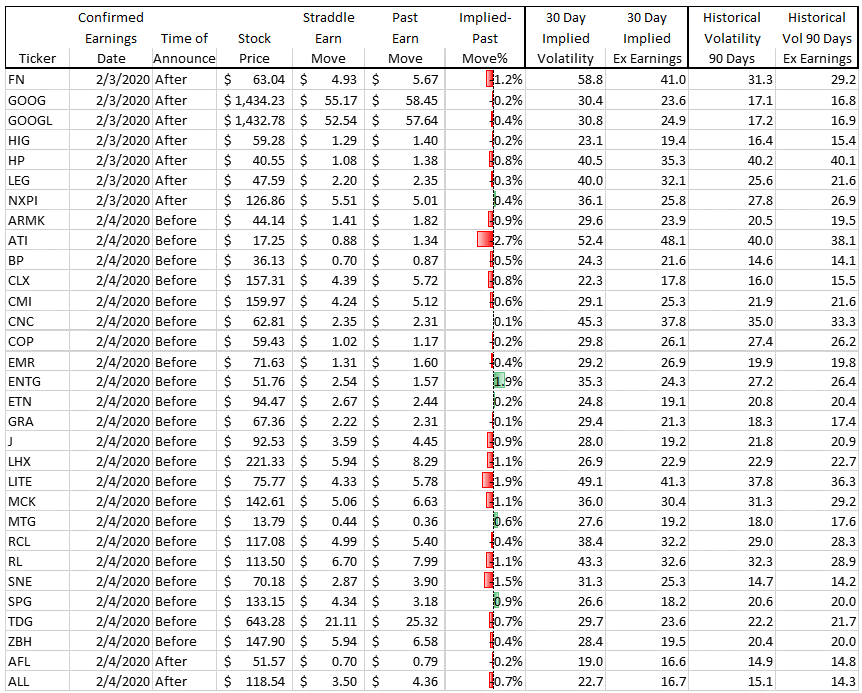Select GOOG straddle move 55.17
862x693 pixels.
click(x=329, y=101)
